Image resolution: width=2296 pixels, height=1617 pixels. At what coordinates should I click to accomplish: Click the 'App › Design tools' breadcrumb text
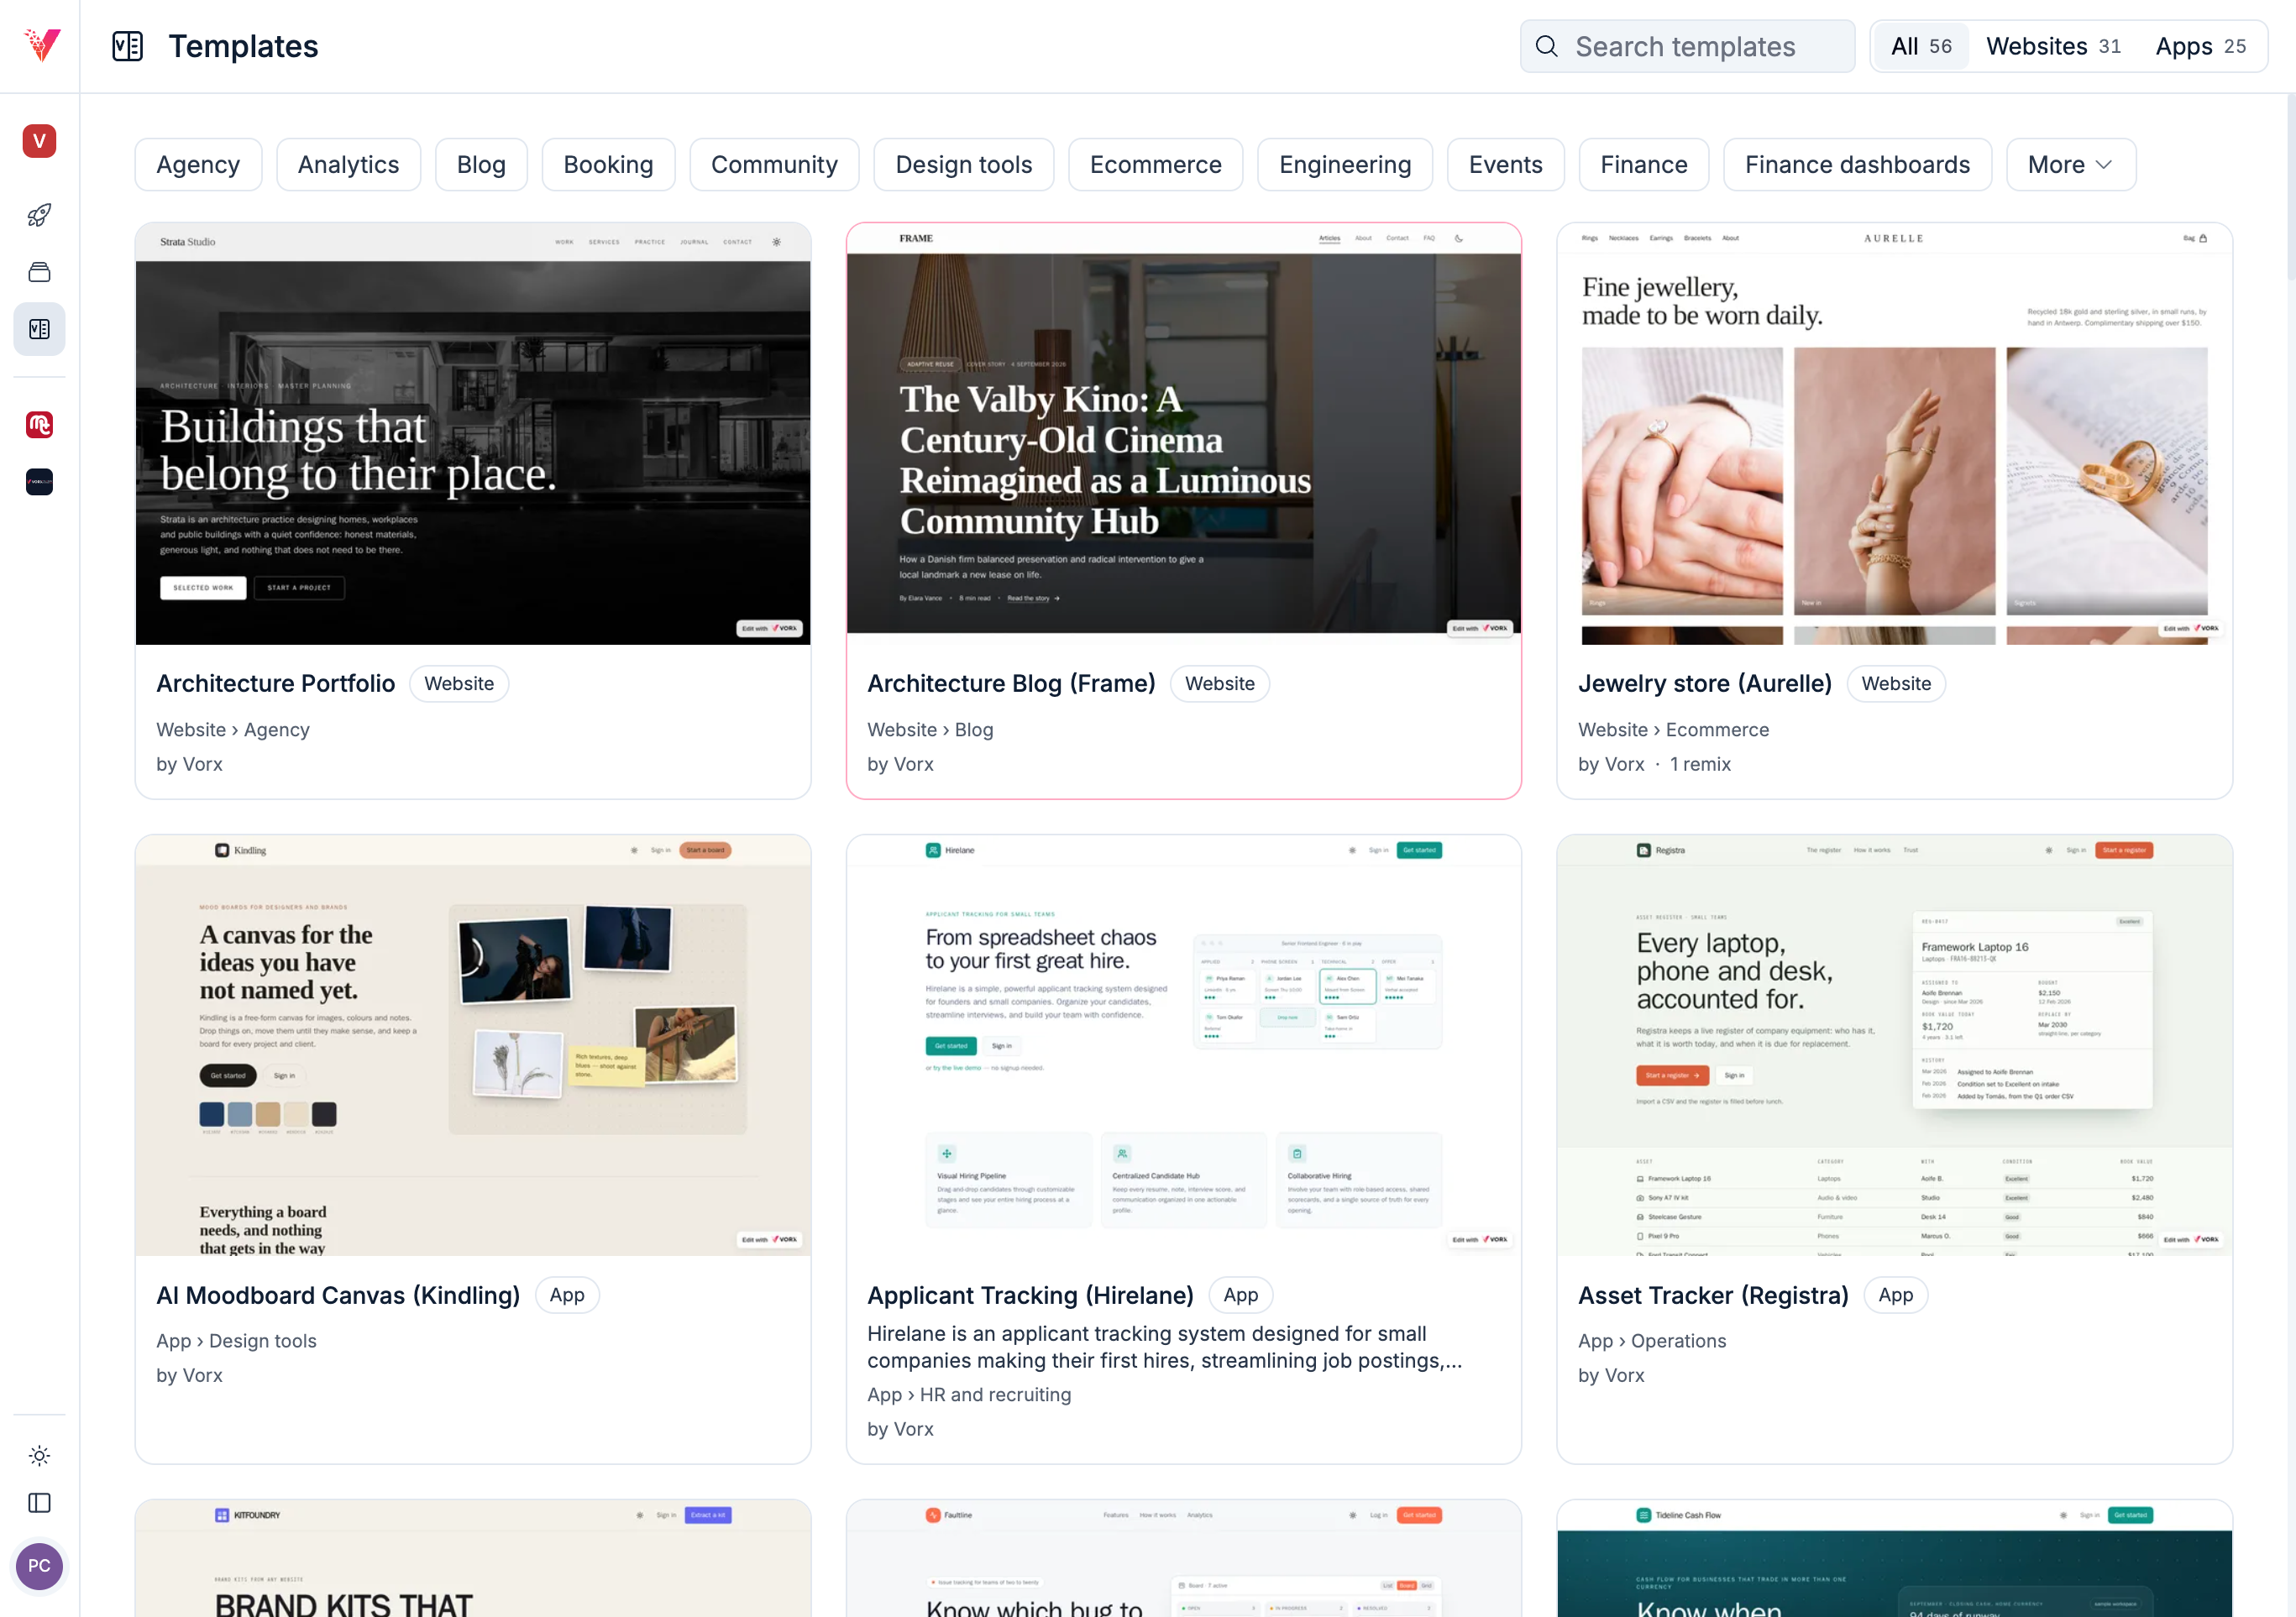236,1341
